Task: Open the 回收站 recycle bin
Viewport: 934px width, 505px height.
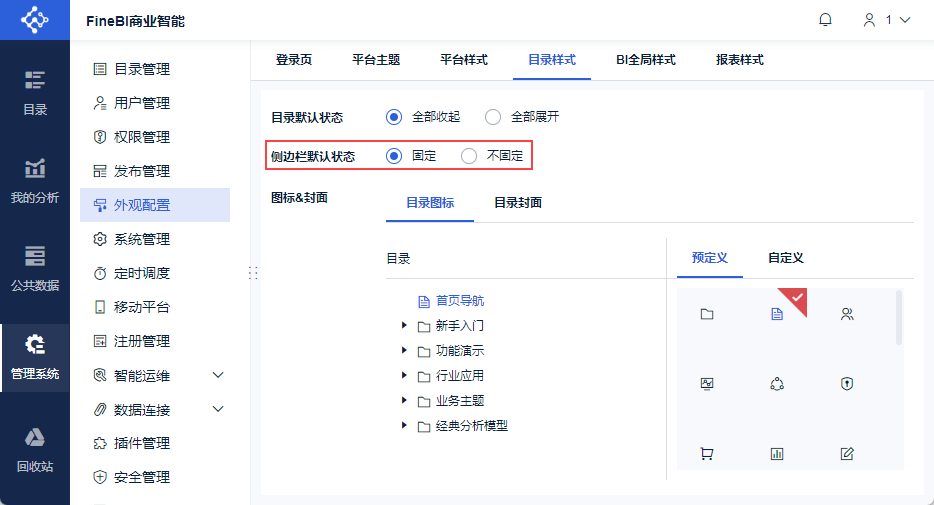Action: 35,450
